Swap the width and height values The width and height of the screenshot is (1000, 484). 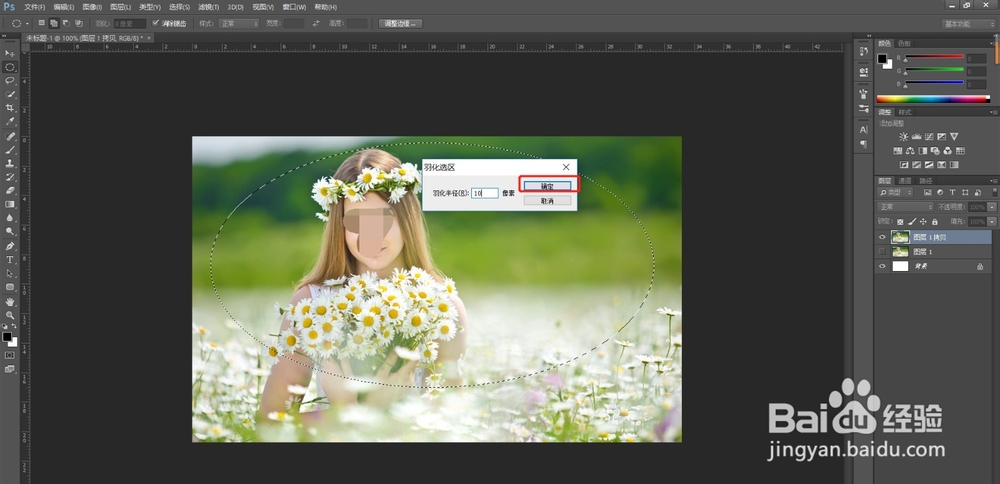[316, 24]
